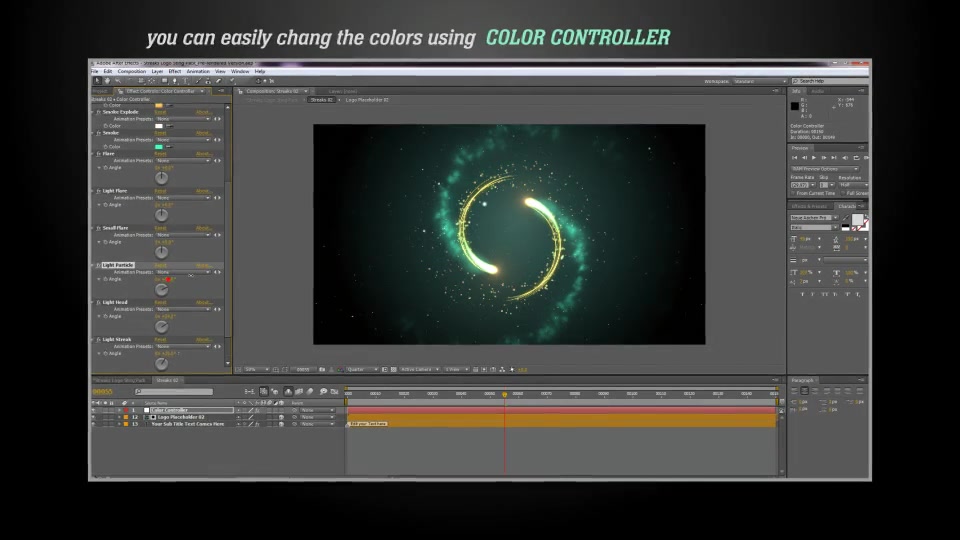Screen dimensions: 960x540
Task: Toggle Light Head effect fx switch
Action: [x=99, y=302]
